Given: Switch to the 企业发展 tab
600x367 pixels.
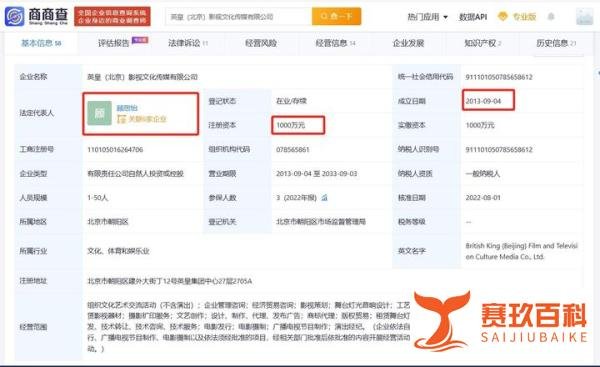Looking at the screenshot, I should coord(408,43).
